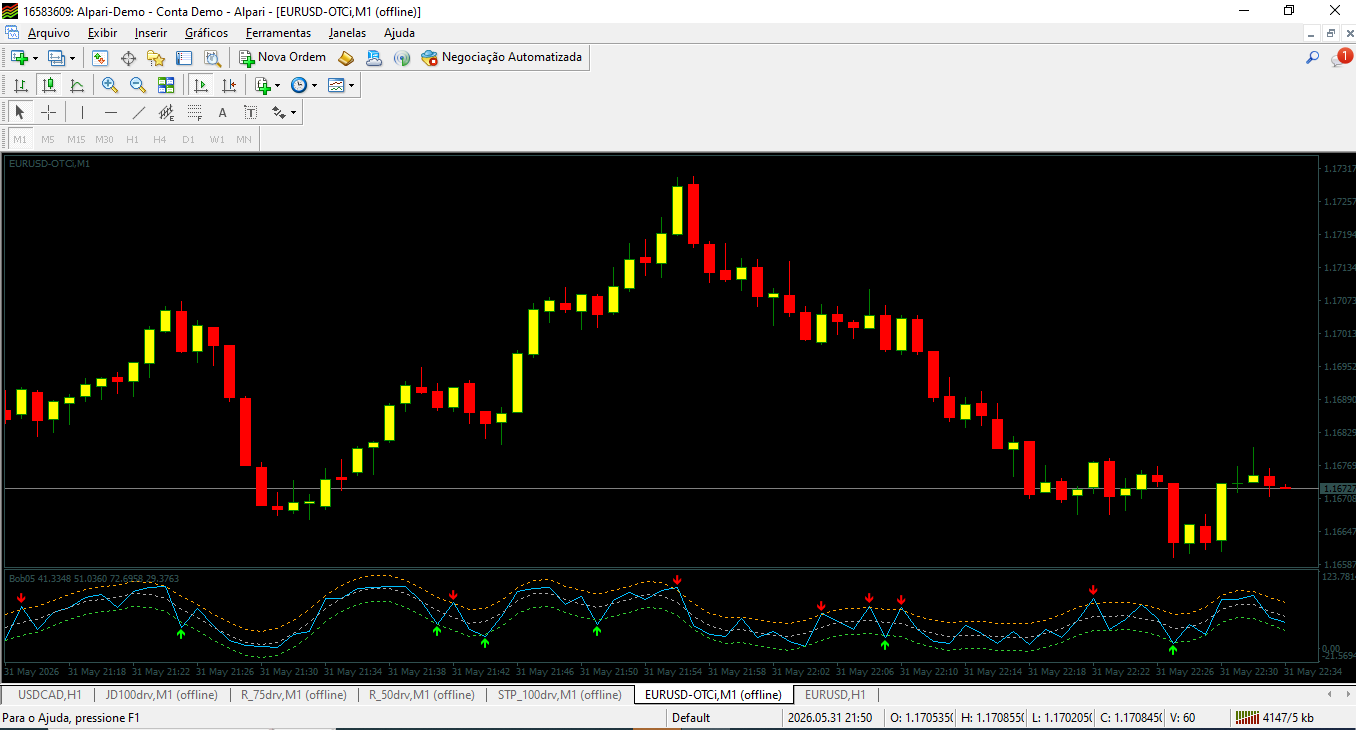Open the Gráficos menu

point(206,33)
